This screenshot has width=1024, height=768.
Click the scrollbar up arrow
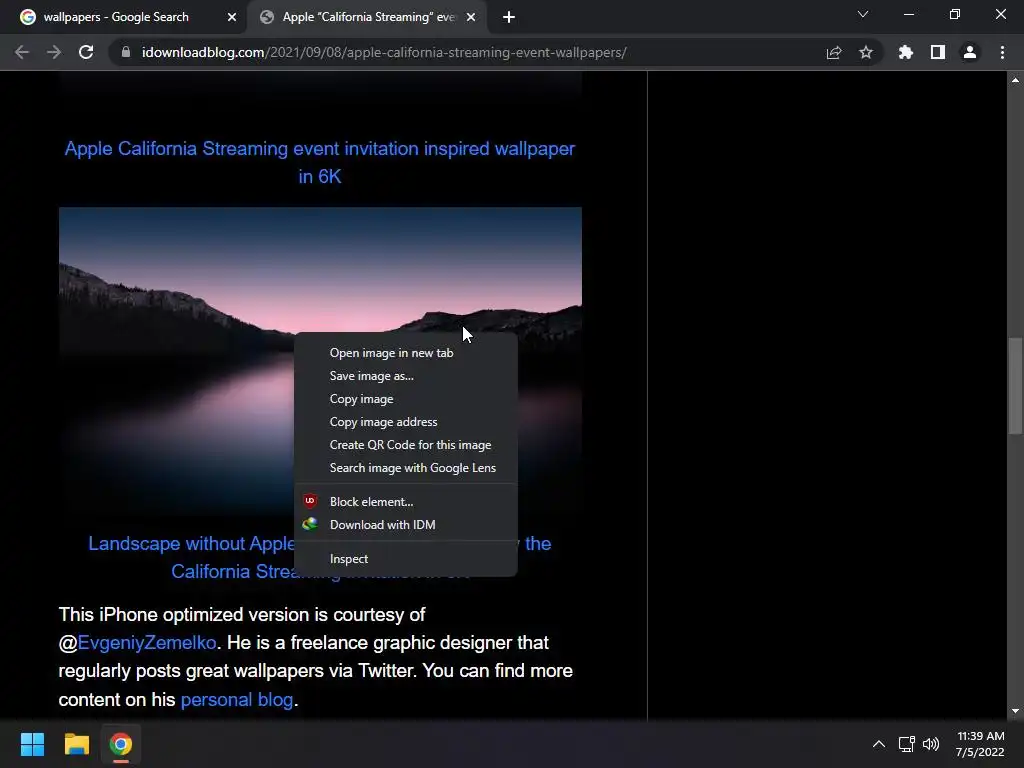[x=1015, y=80]
